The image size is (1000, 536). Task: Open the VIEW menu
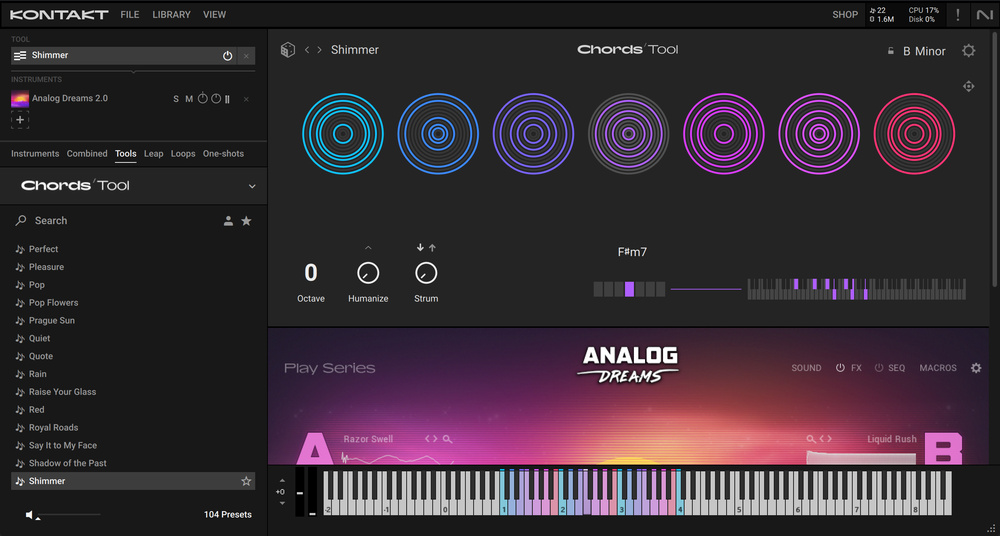pyautogui.click(x=214, y=15)
